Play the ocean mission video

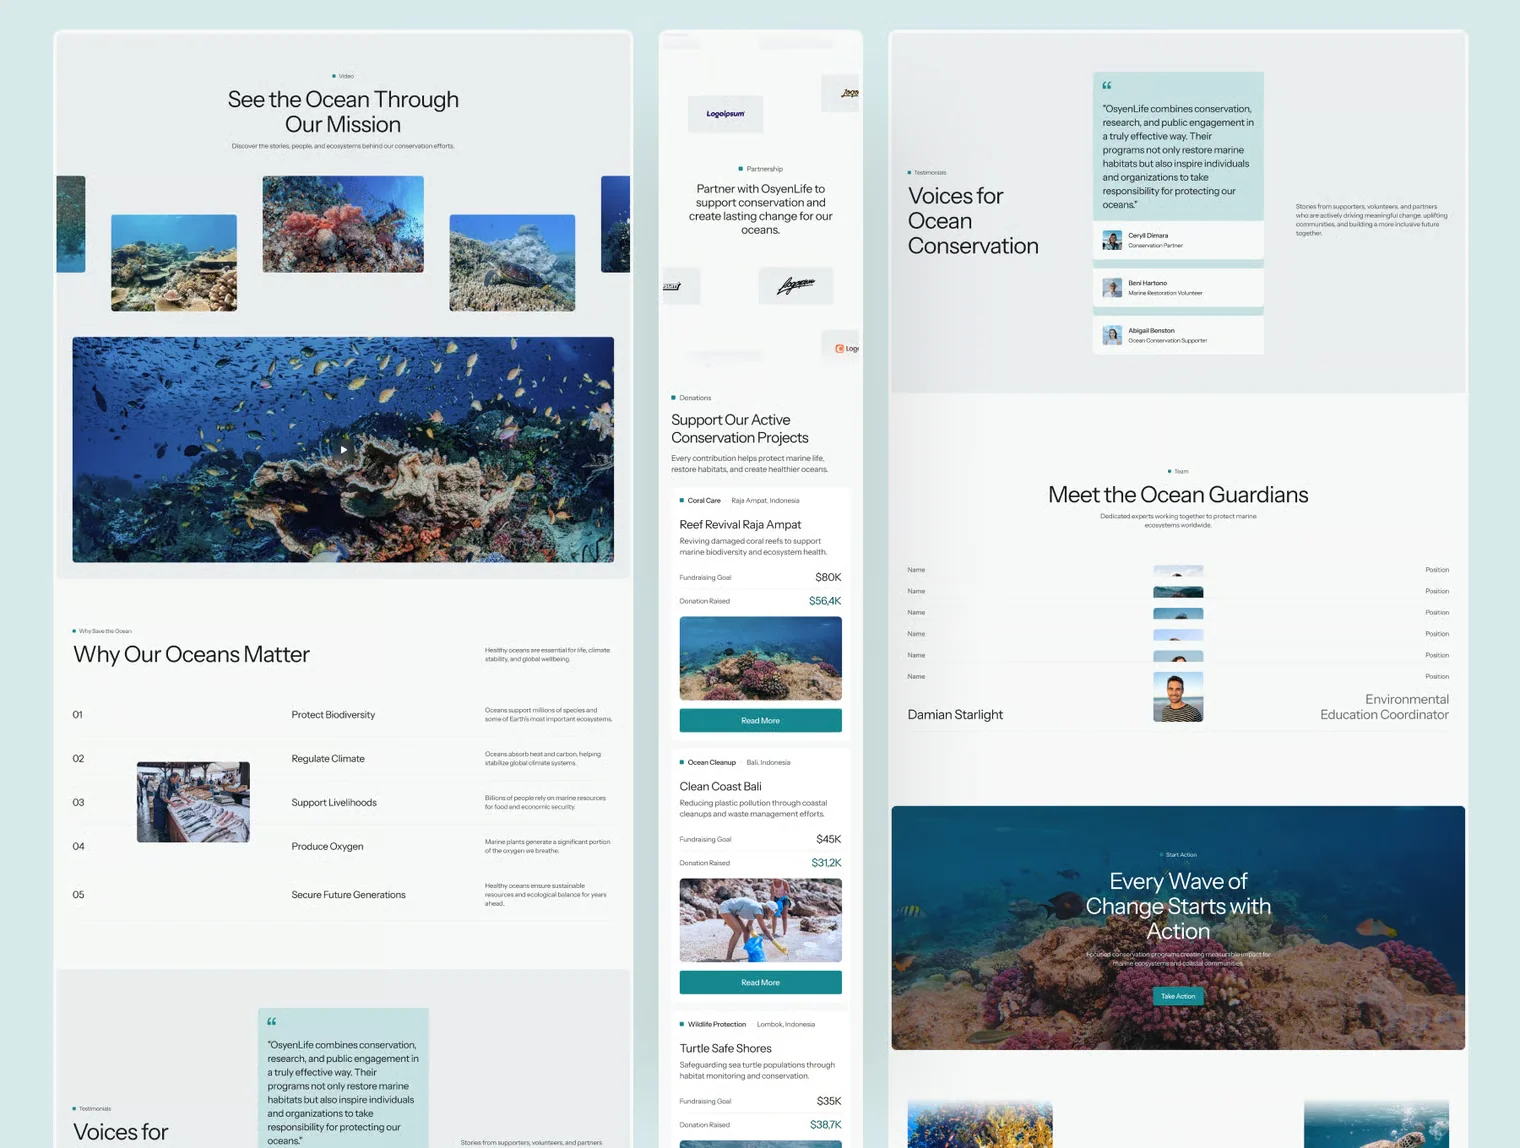tap(343, 450)
